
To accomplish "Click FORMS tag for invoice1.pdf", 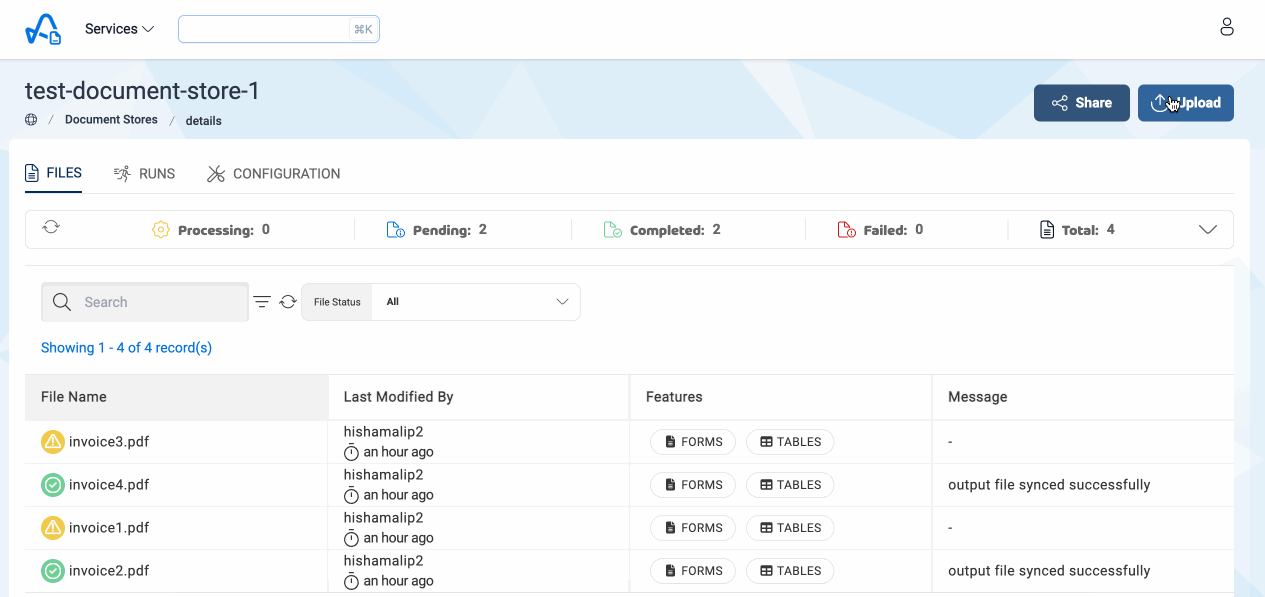I will 693,528.
